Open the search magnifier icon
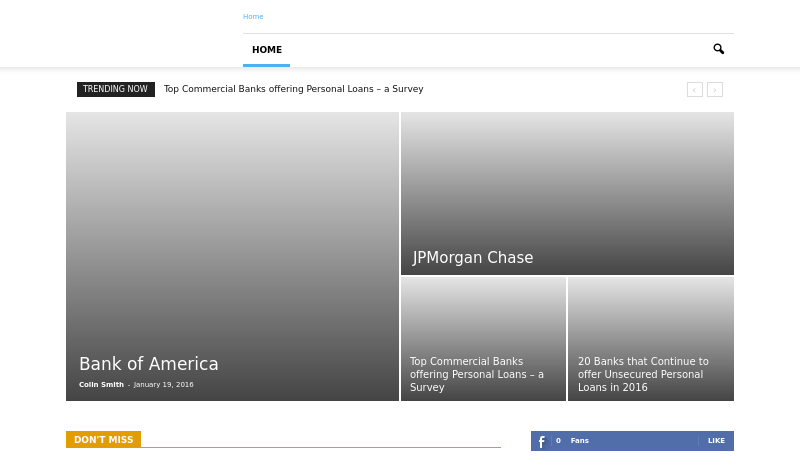Viewport: 800px width, 456px height. [x=718, y=49]
